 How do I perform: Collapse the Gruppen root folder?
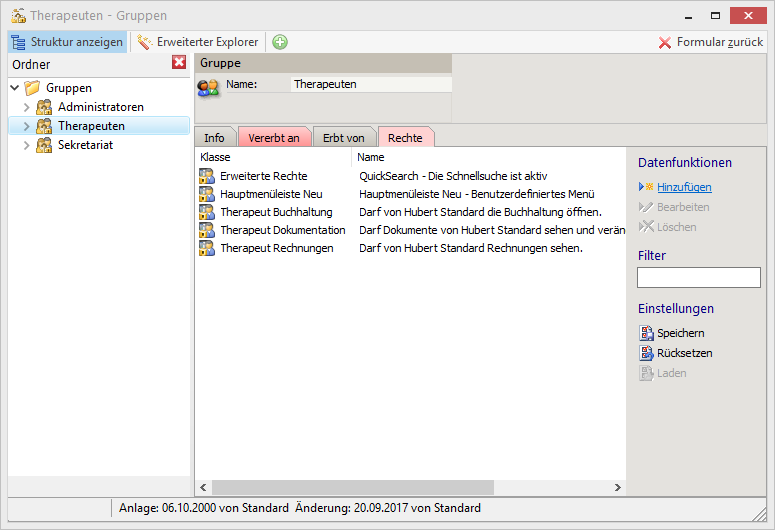point(14,88)
